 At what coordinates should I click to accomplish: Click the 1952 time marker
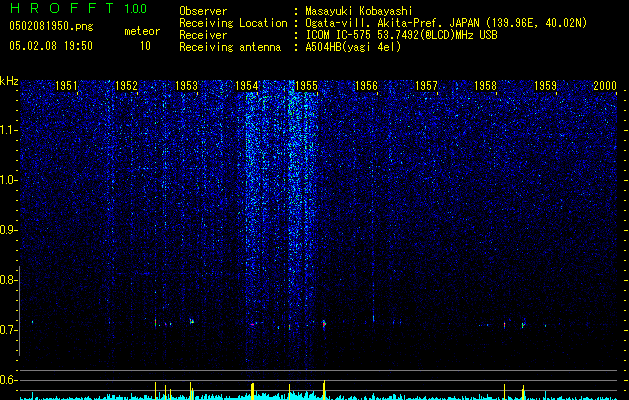126,86
